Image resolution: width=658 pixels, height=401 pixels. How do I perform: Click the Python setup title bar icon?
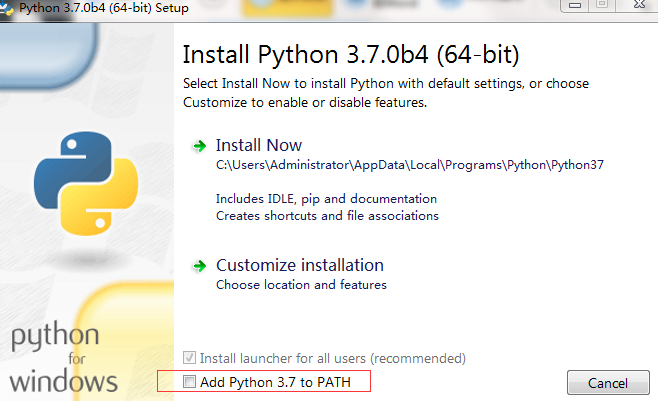pyautogui.click(x=6, y=8)
